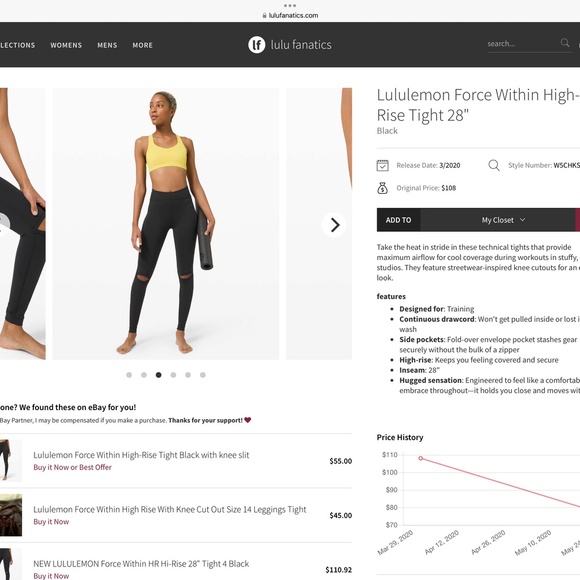Click the lock icon beside lulufanatics.com
The height and width of the screenshot is (580, 580).
264,15
